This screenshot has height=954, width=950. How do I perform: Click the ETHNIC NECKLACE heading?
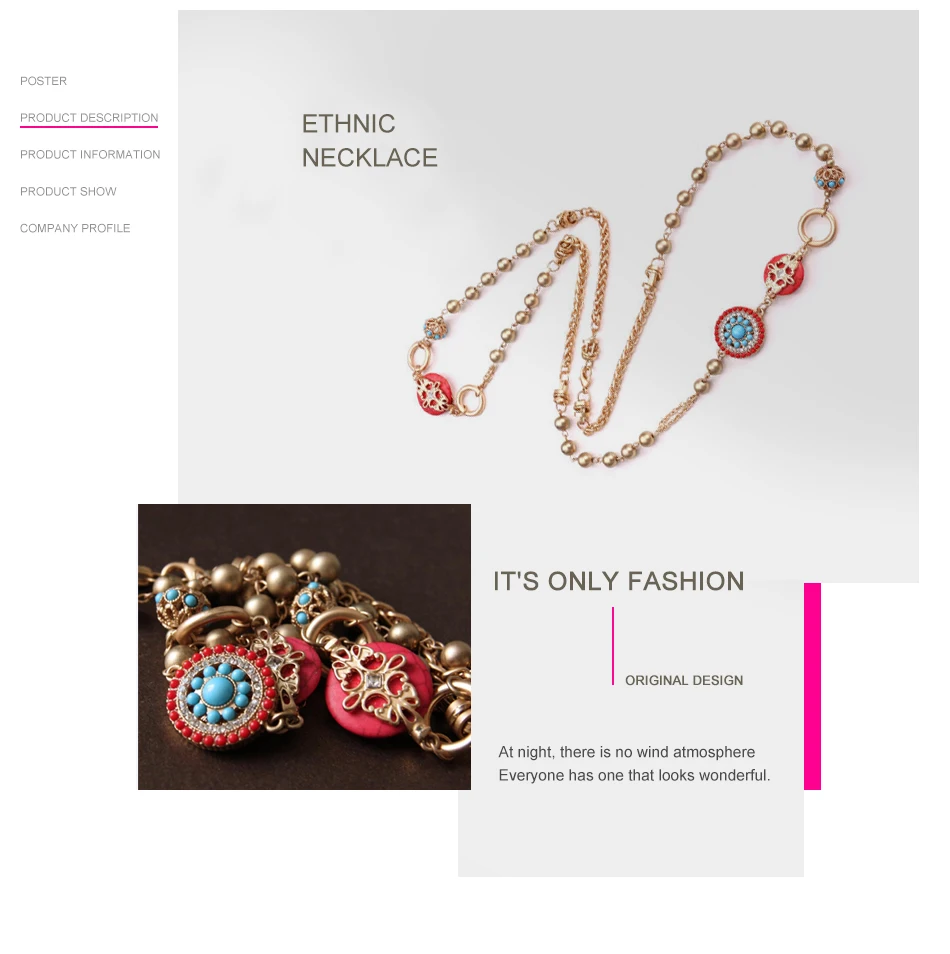point(369,141)
